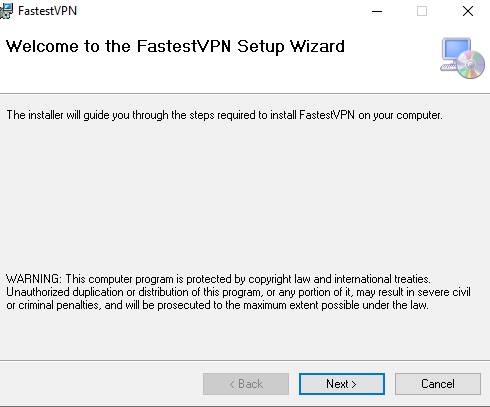Proceed by clicking the Next > button
Viewport: 490px width, 407px height.
coord(342,384)
